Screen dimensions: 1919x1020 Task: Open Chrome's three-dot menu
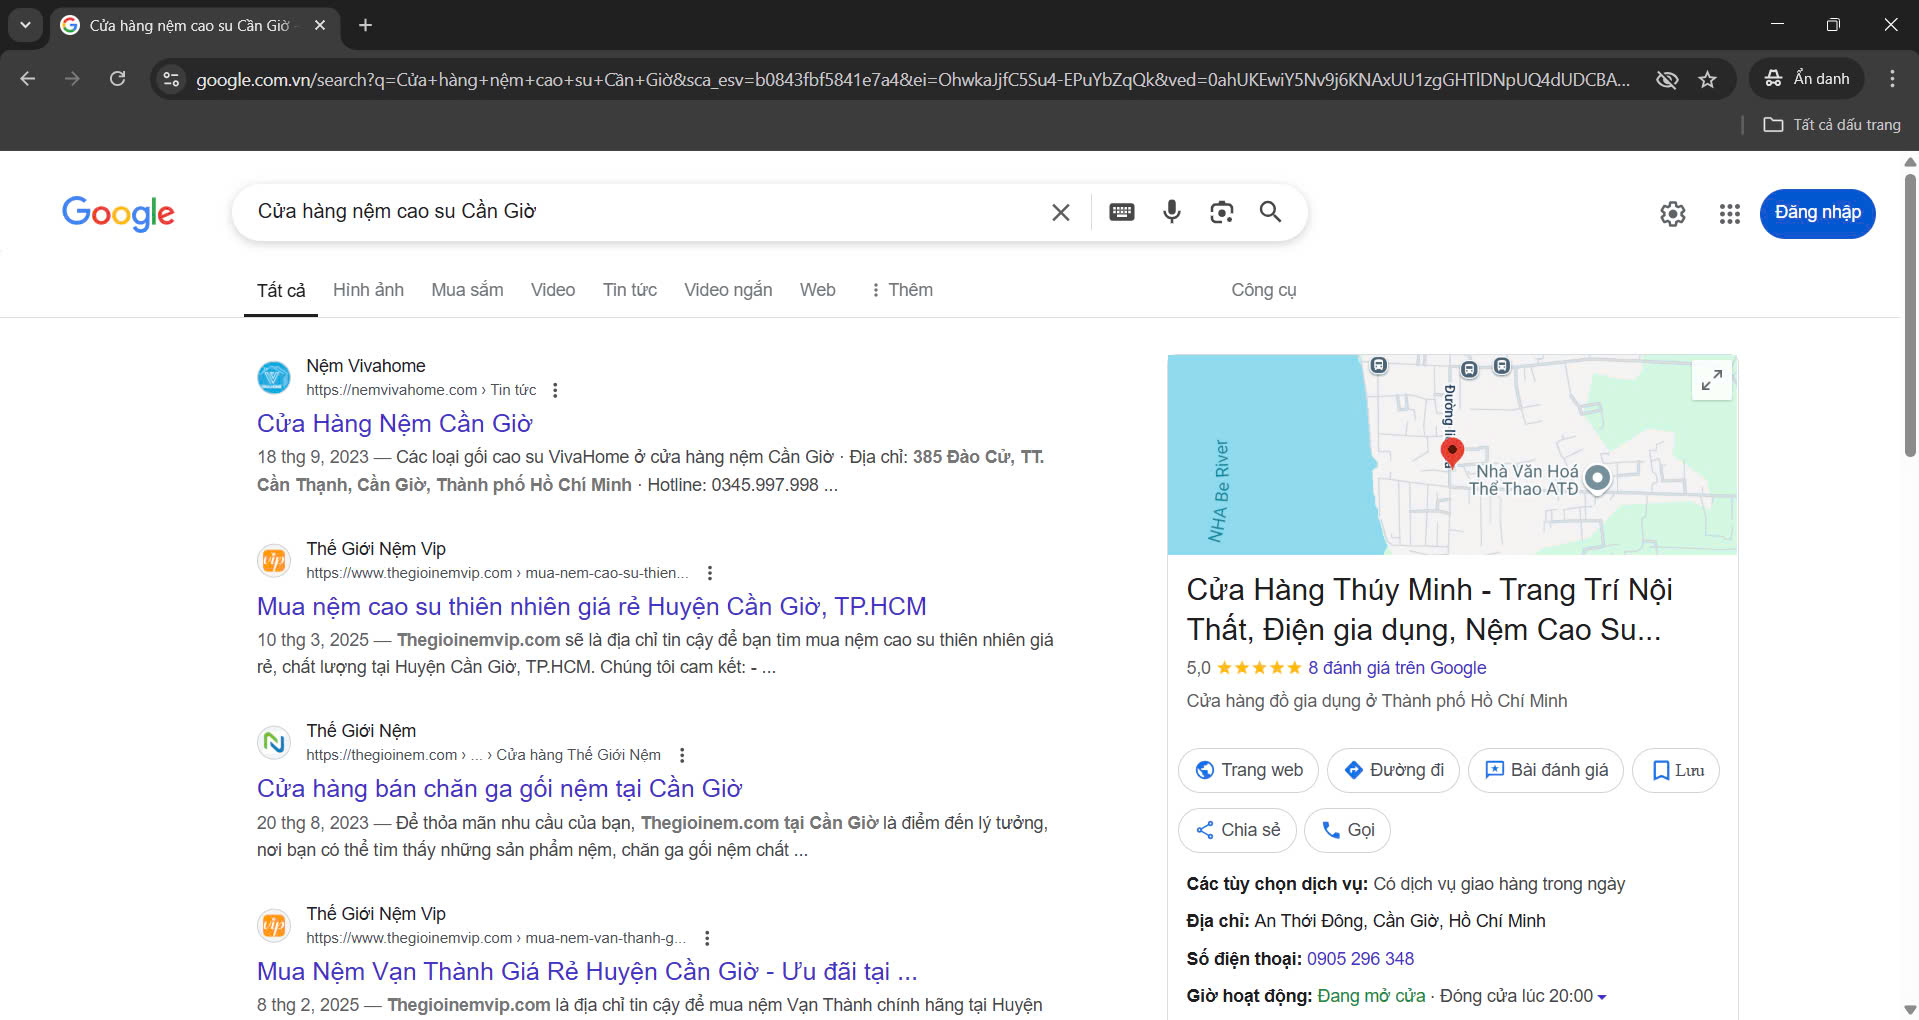click(x=1892, y=78)
